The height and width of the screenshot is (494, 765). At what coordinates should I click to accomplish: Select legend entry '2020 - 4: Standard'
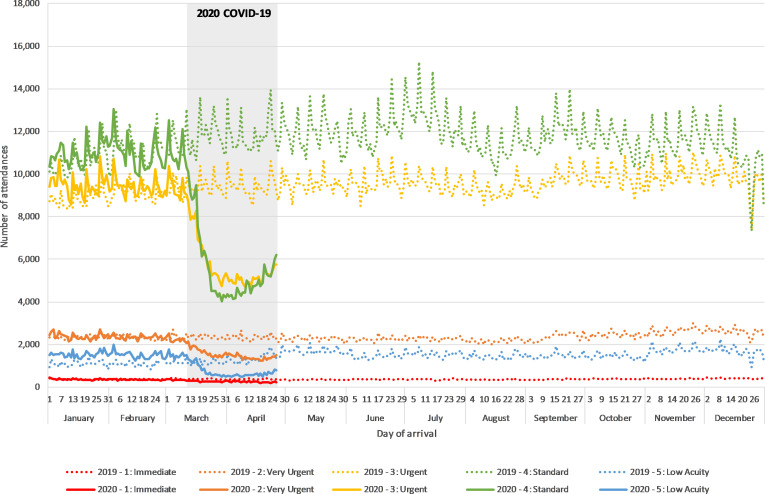coord(517,489)
